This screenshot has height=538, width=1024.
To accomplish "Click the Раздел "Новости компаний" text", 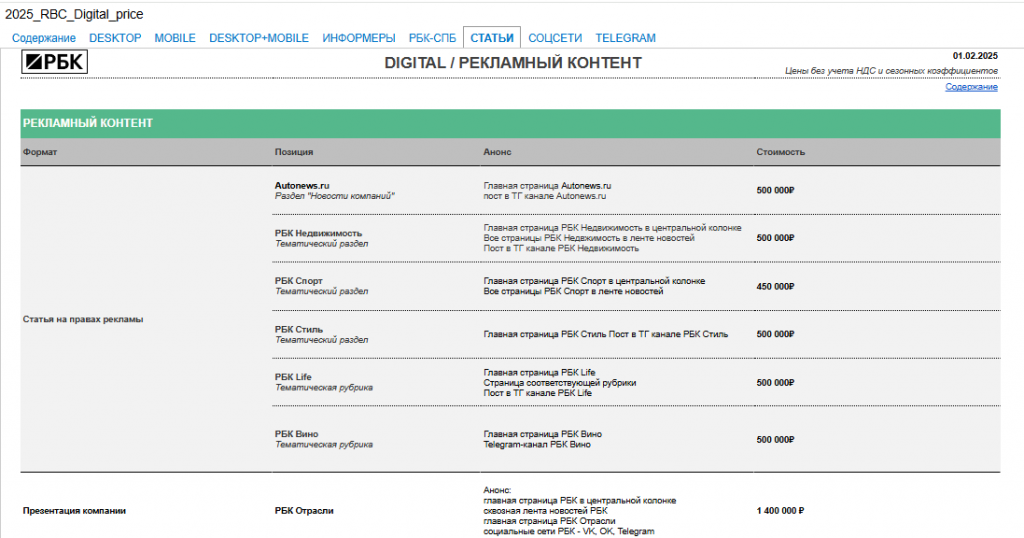I will tap(334, 196).
